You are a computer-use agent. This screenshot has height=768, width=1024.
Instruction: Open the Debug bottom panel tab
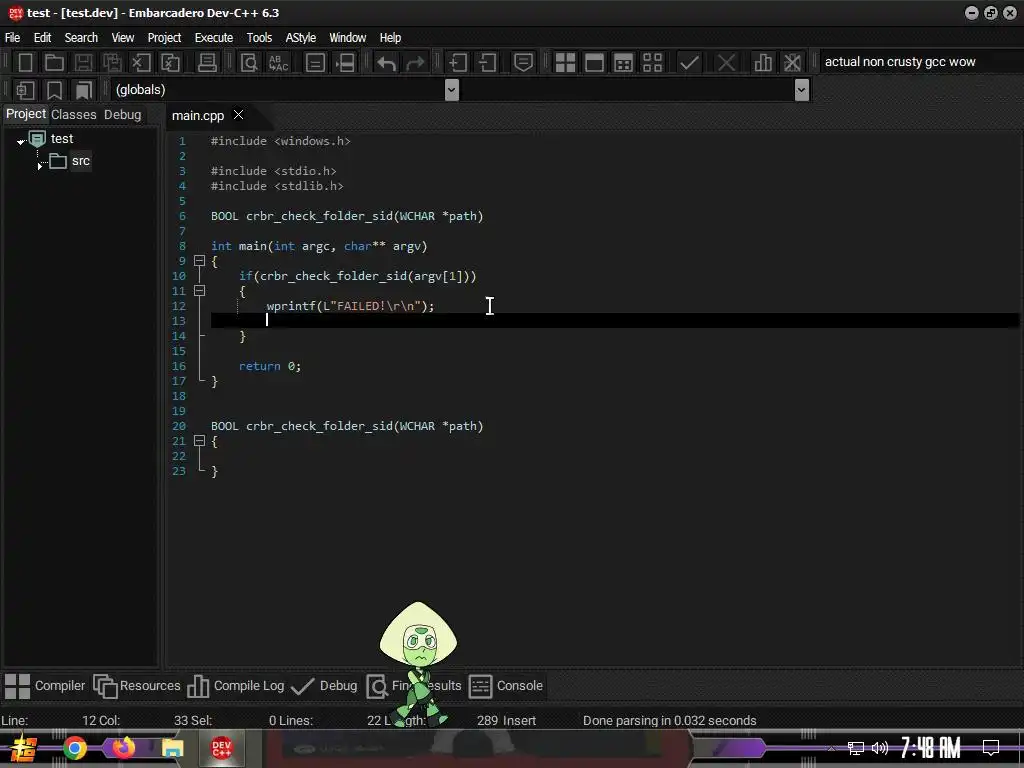(324, 686)
